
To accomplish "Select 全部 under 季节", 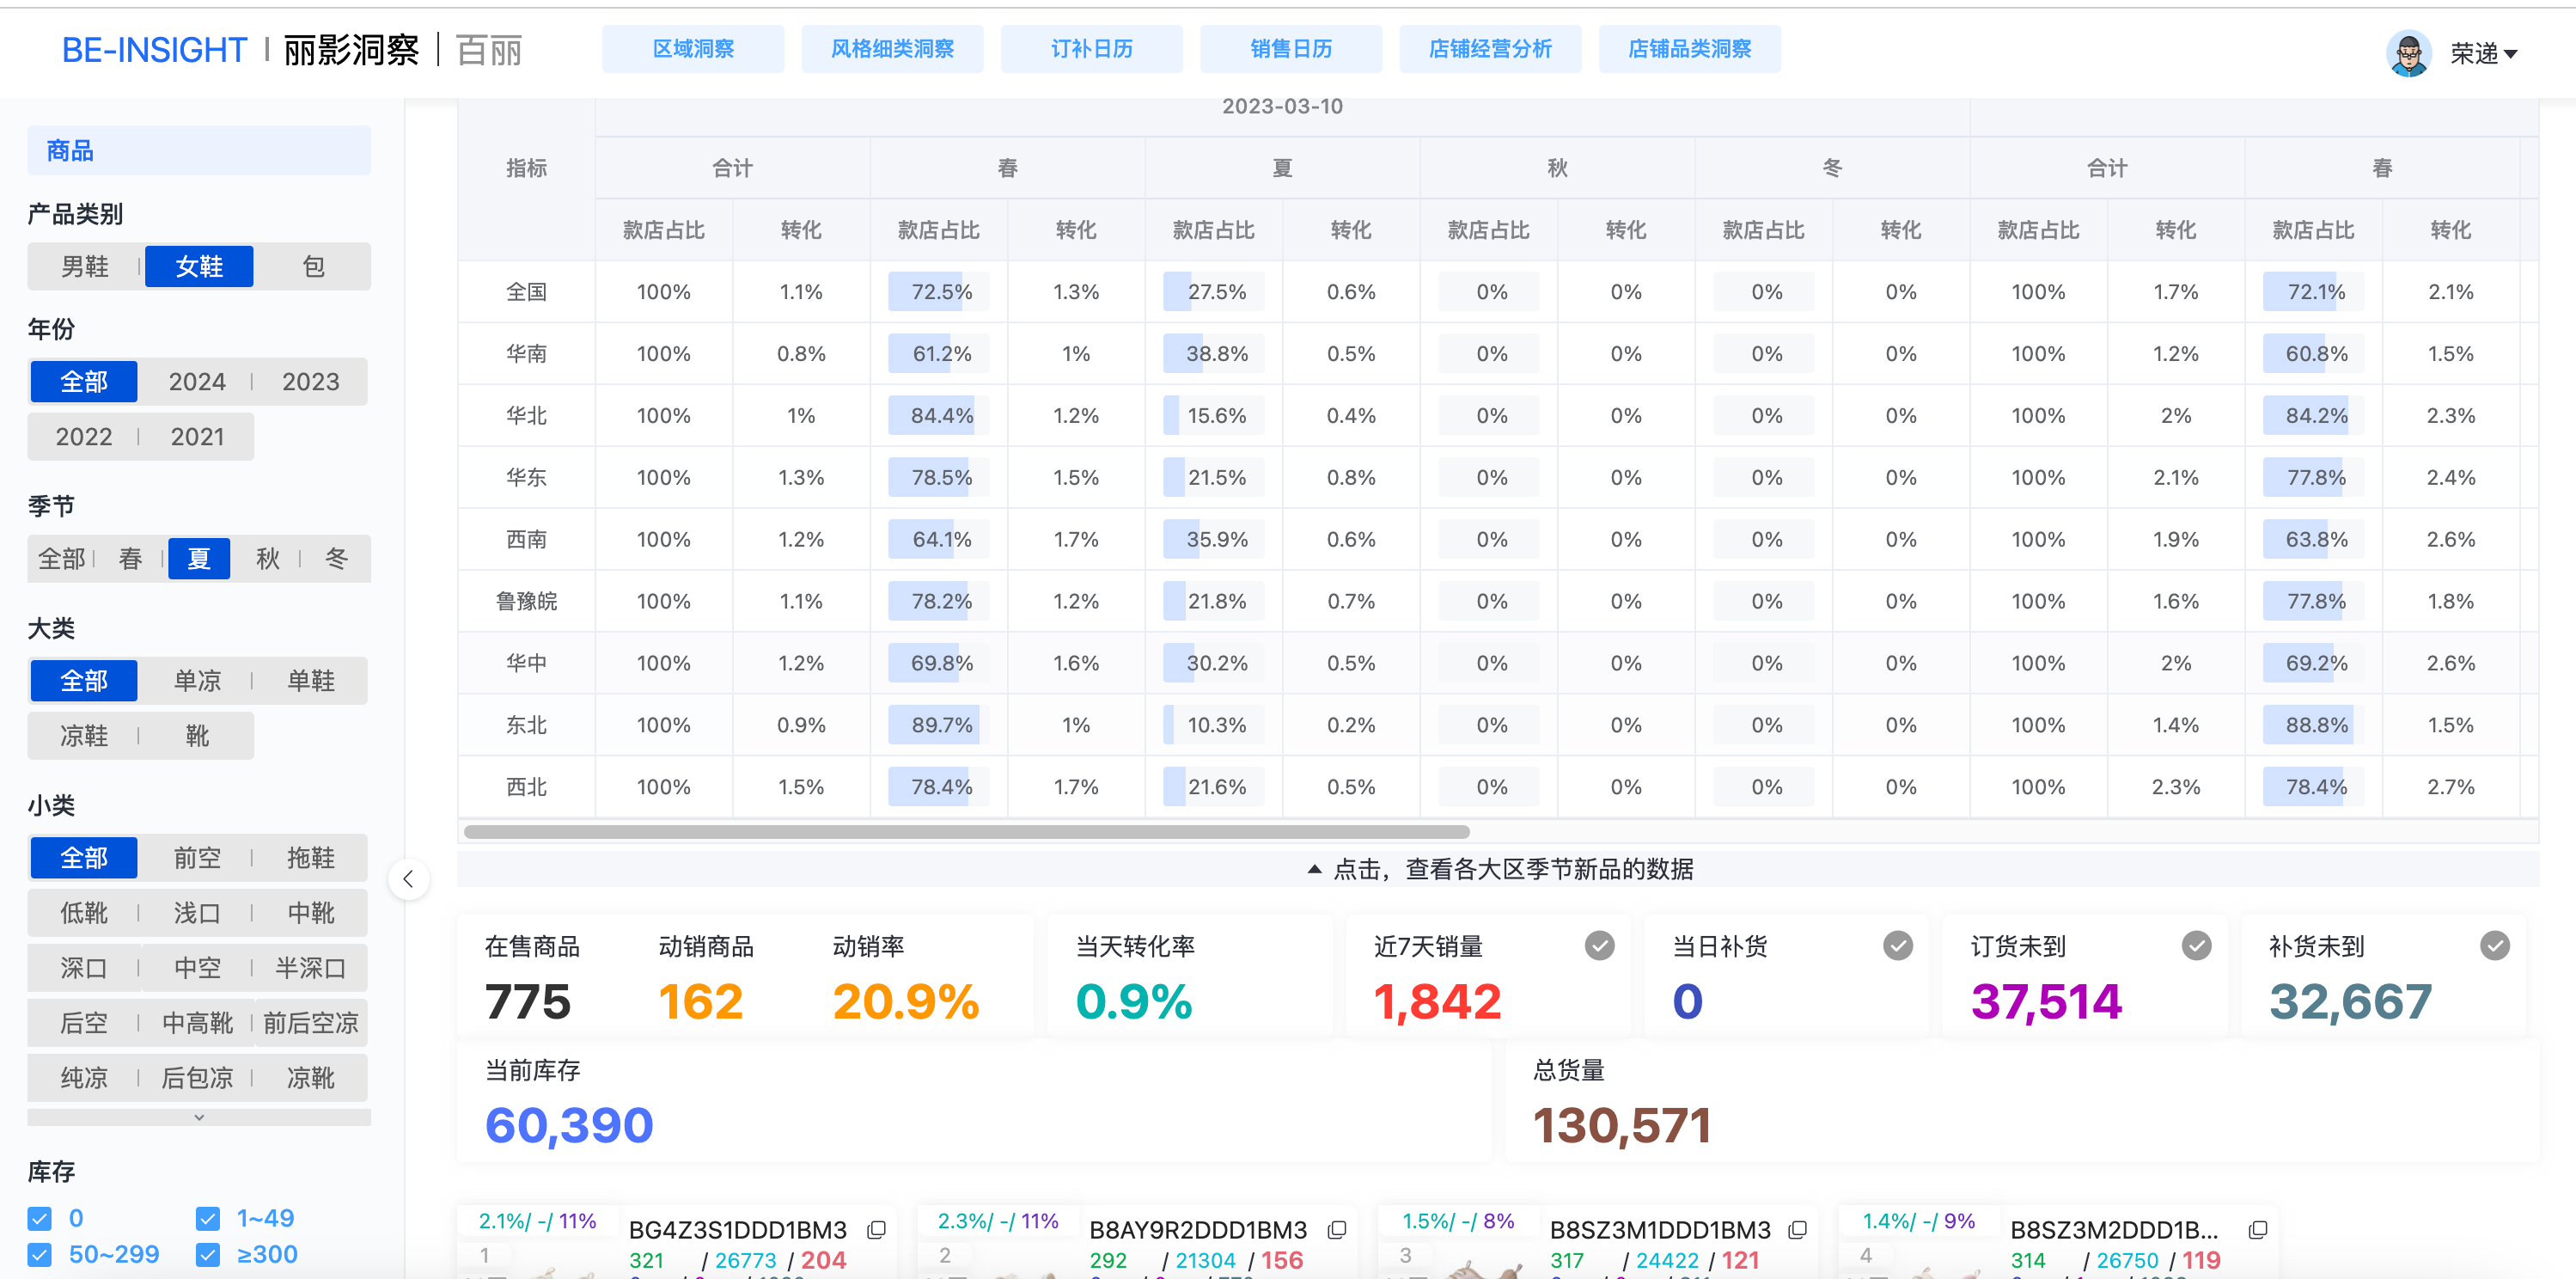I will pyautogui.click(x=61, y=558).
